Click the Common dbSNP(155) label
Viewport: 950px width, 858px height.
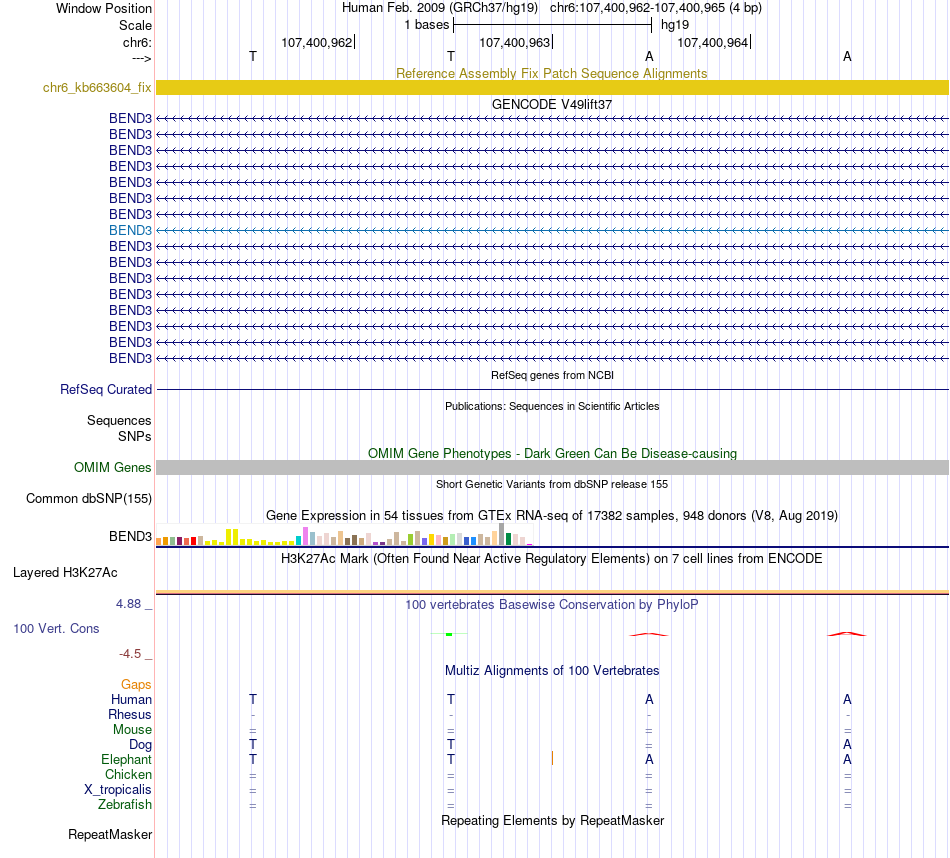coord(89,498)
